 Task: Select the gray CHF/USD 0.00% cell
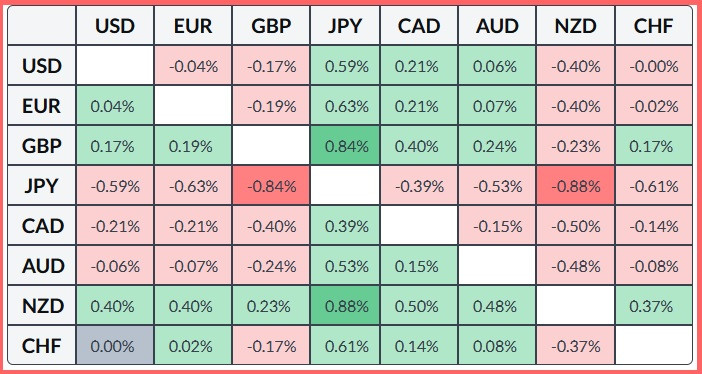pos(115,346)
